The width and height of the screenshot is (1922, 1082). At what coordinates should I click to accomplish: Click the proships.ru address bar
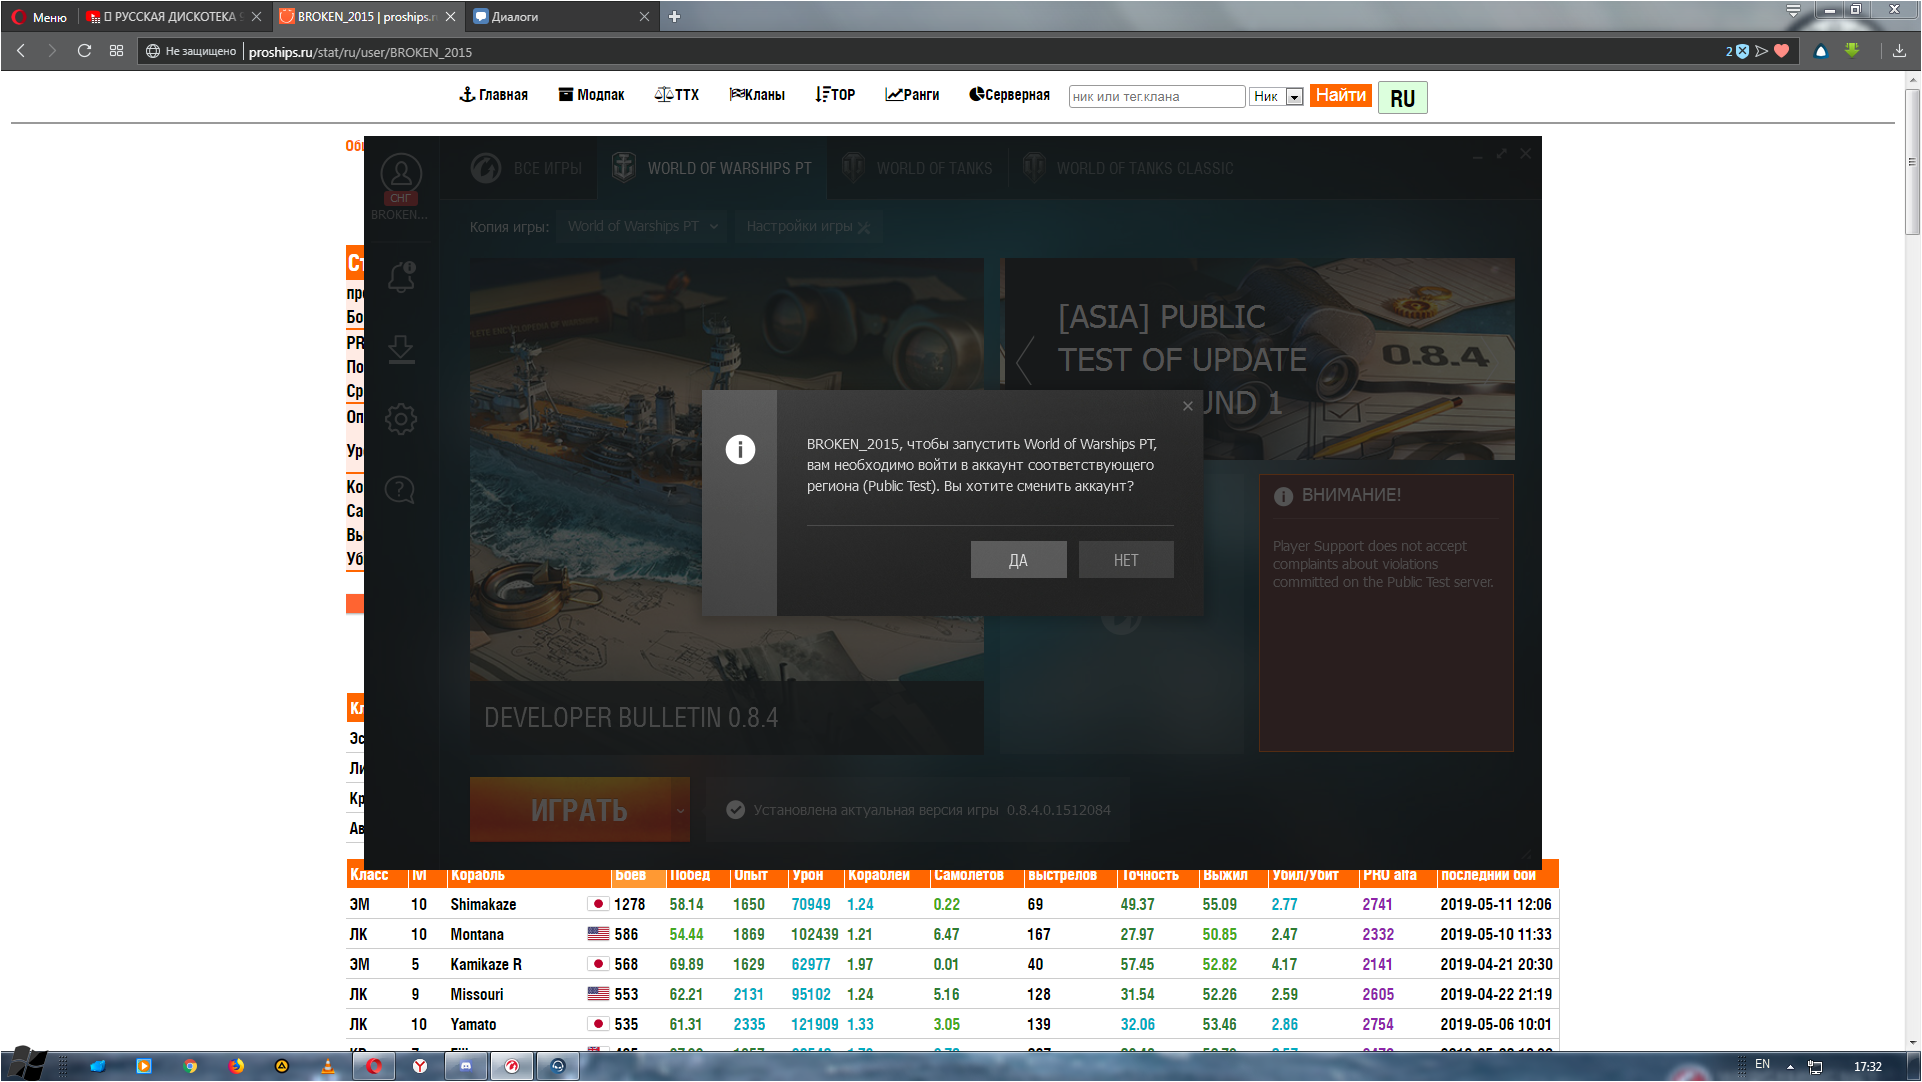click(x=980, y=52)
